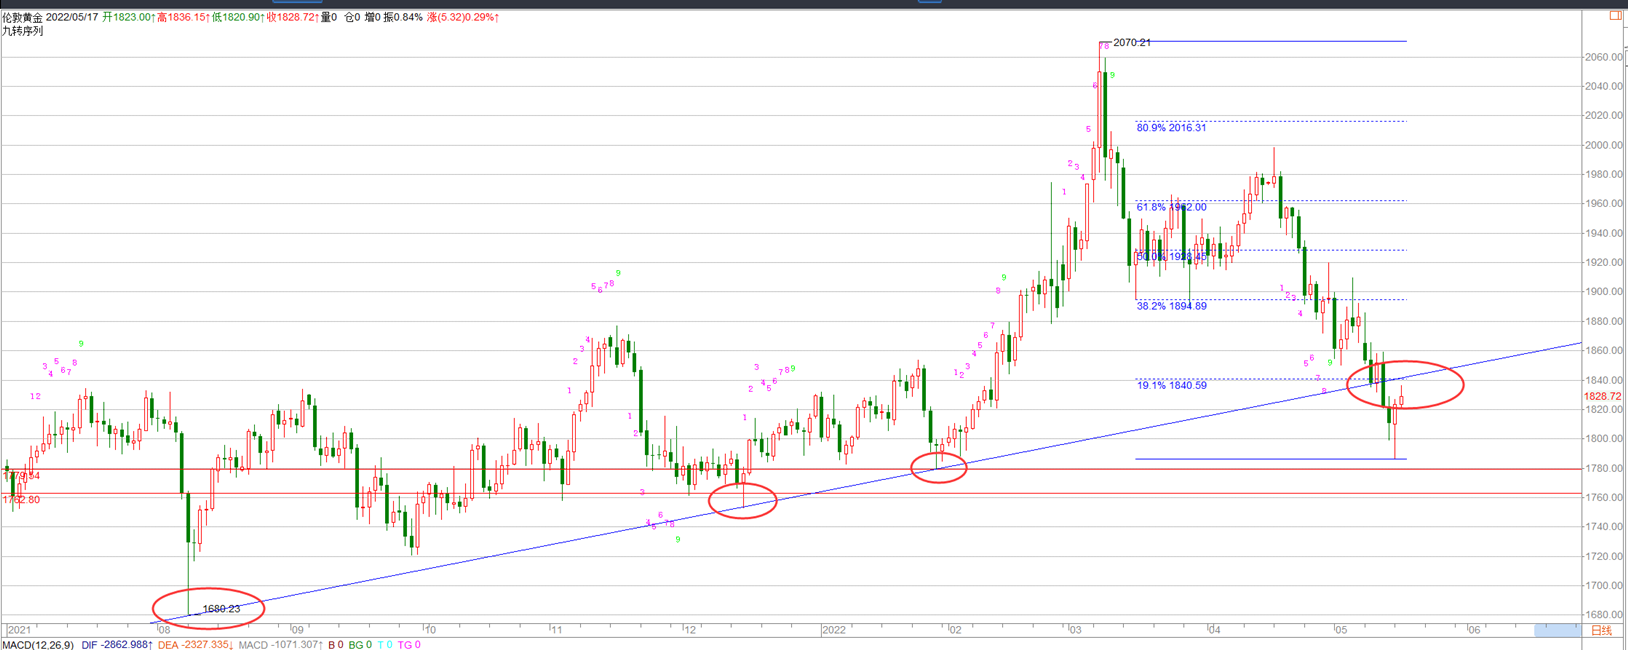
Task: Click the 1762.80 horizontal line label
Action: point(21,500)
